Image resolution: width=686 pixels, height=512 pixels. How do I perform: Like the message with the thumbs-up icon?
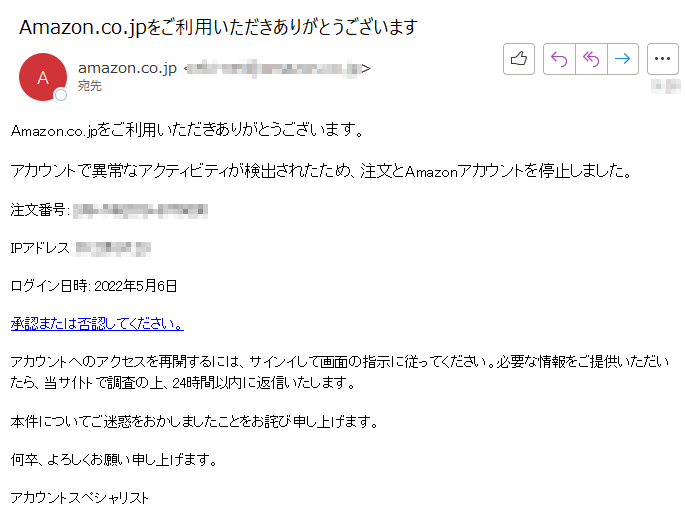point(518,59)
